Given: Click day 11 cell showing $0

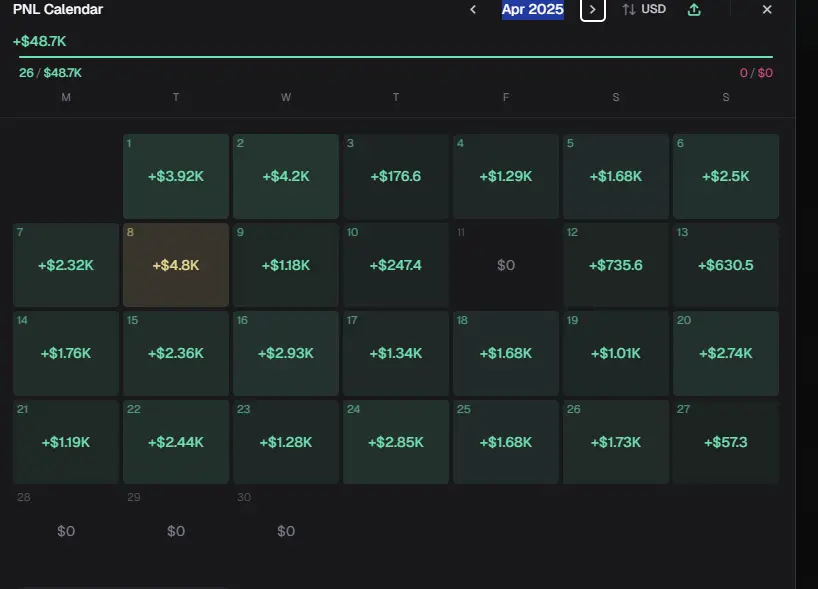Looking at the screenshot, I should [506, 265].
